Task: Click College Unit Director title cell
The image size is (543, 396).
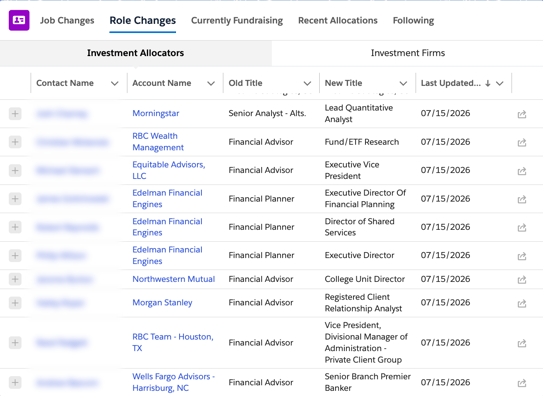Action: coord(365,279)
